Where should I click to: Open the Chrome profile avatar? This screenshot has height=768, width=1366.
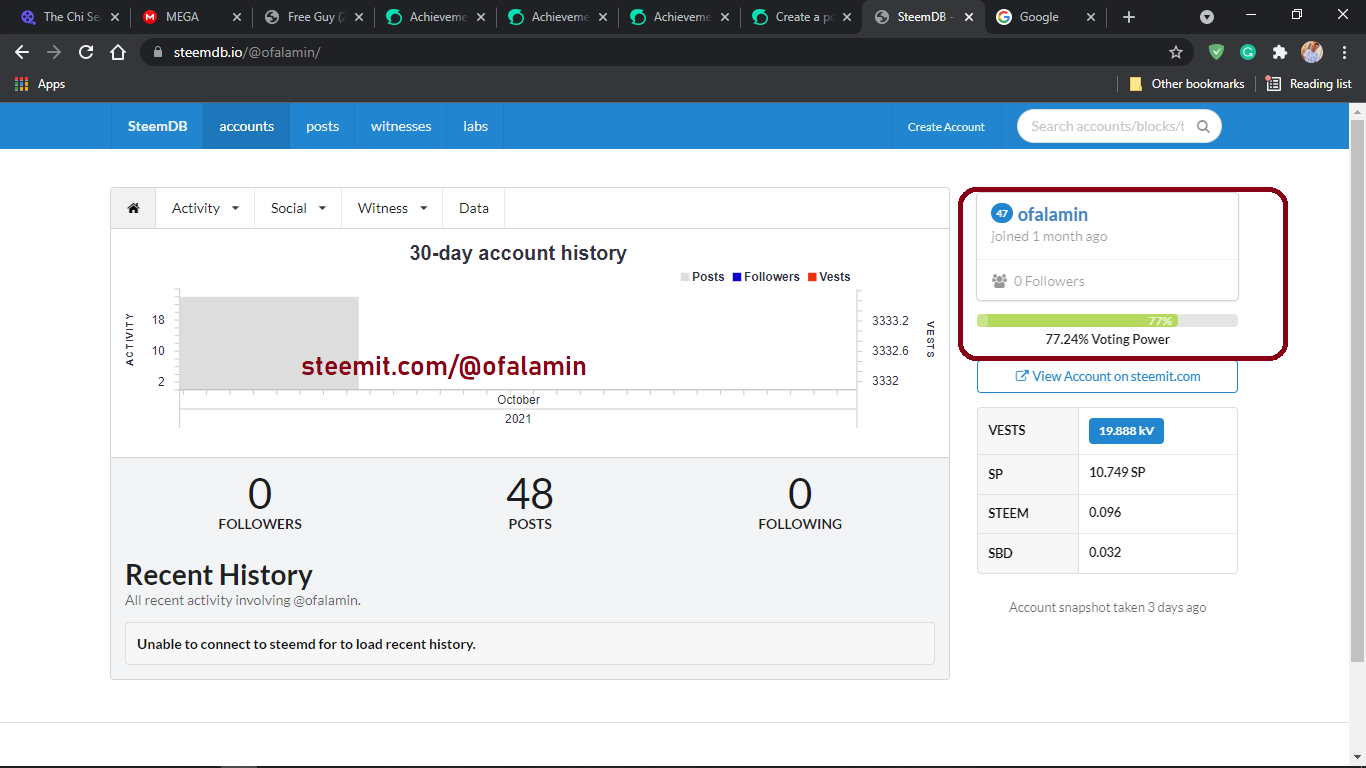[x=1312, y=52]
